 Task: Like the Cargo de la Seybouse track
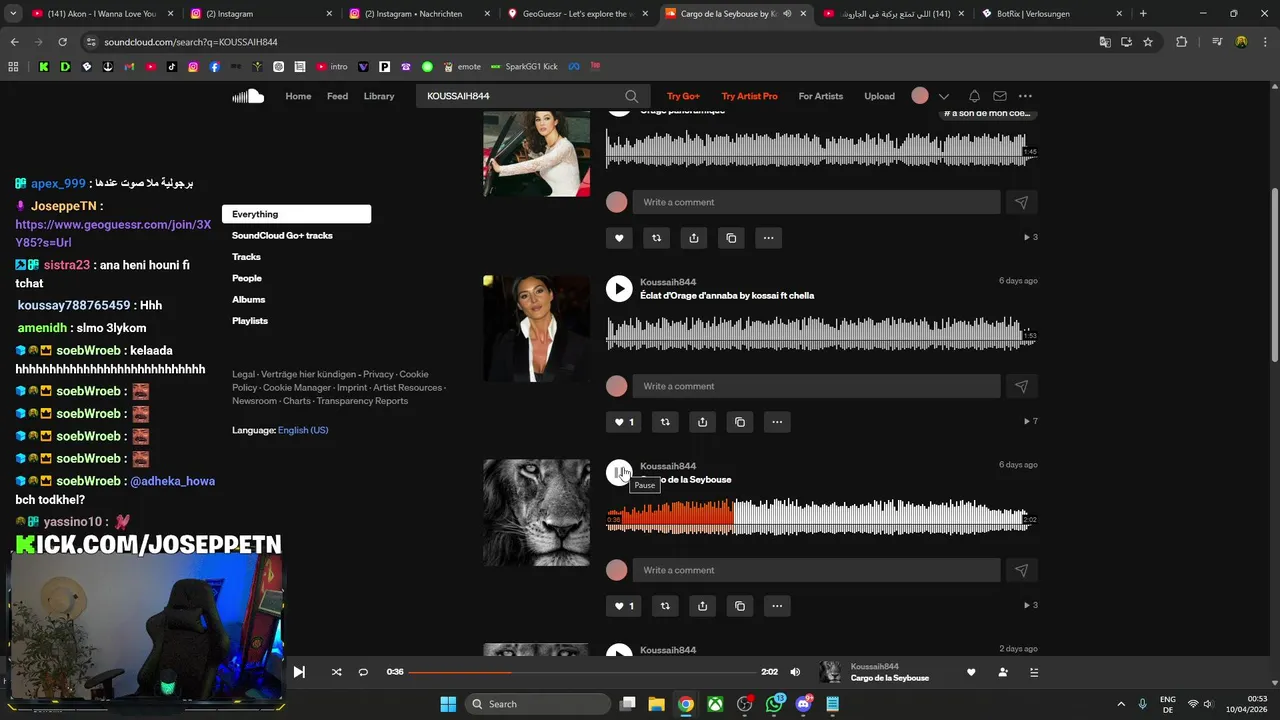coord(623,606)
